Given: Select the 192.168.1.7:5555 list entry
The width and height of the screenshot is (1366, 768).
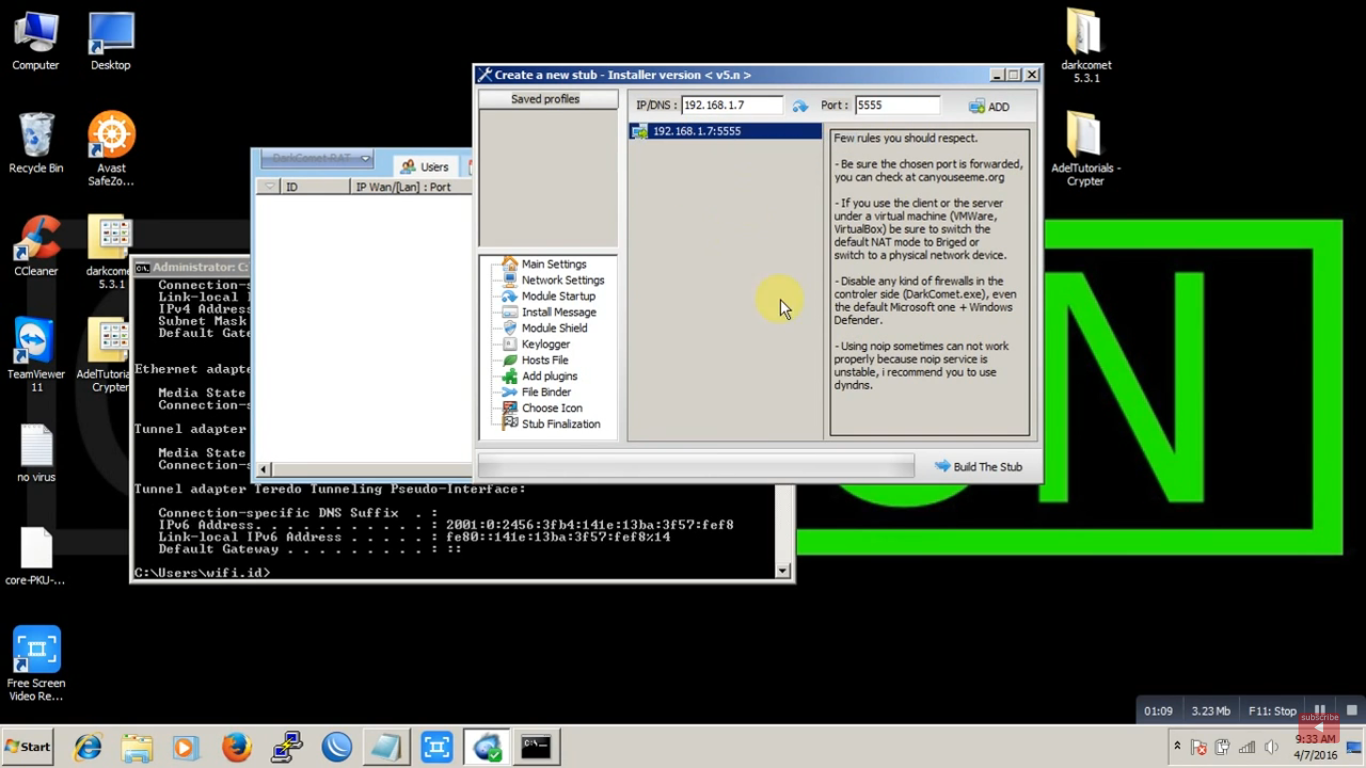Looking at the screenshot, I should coord(725,131).
